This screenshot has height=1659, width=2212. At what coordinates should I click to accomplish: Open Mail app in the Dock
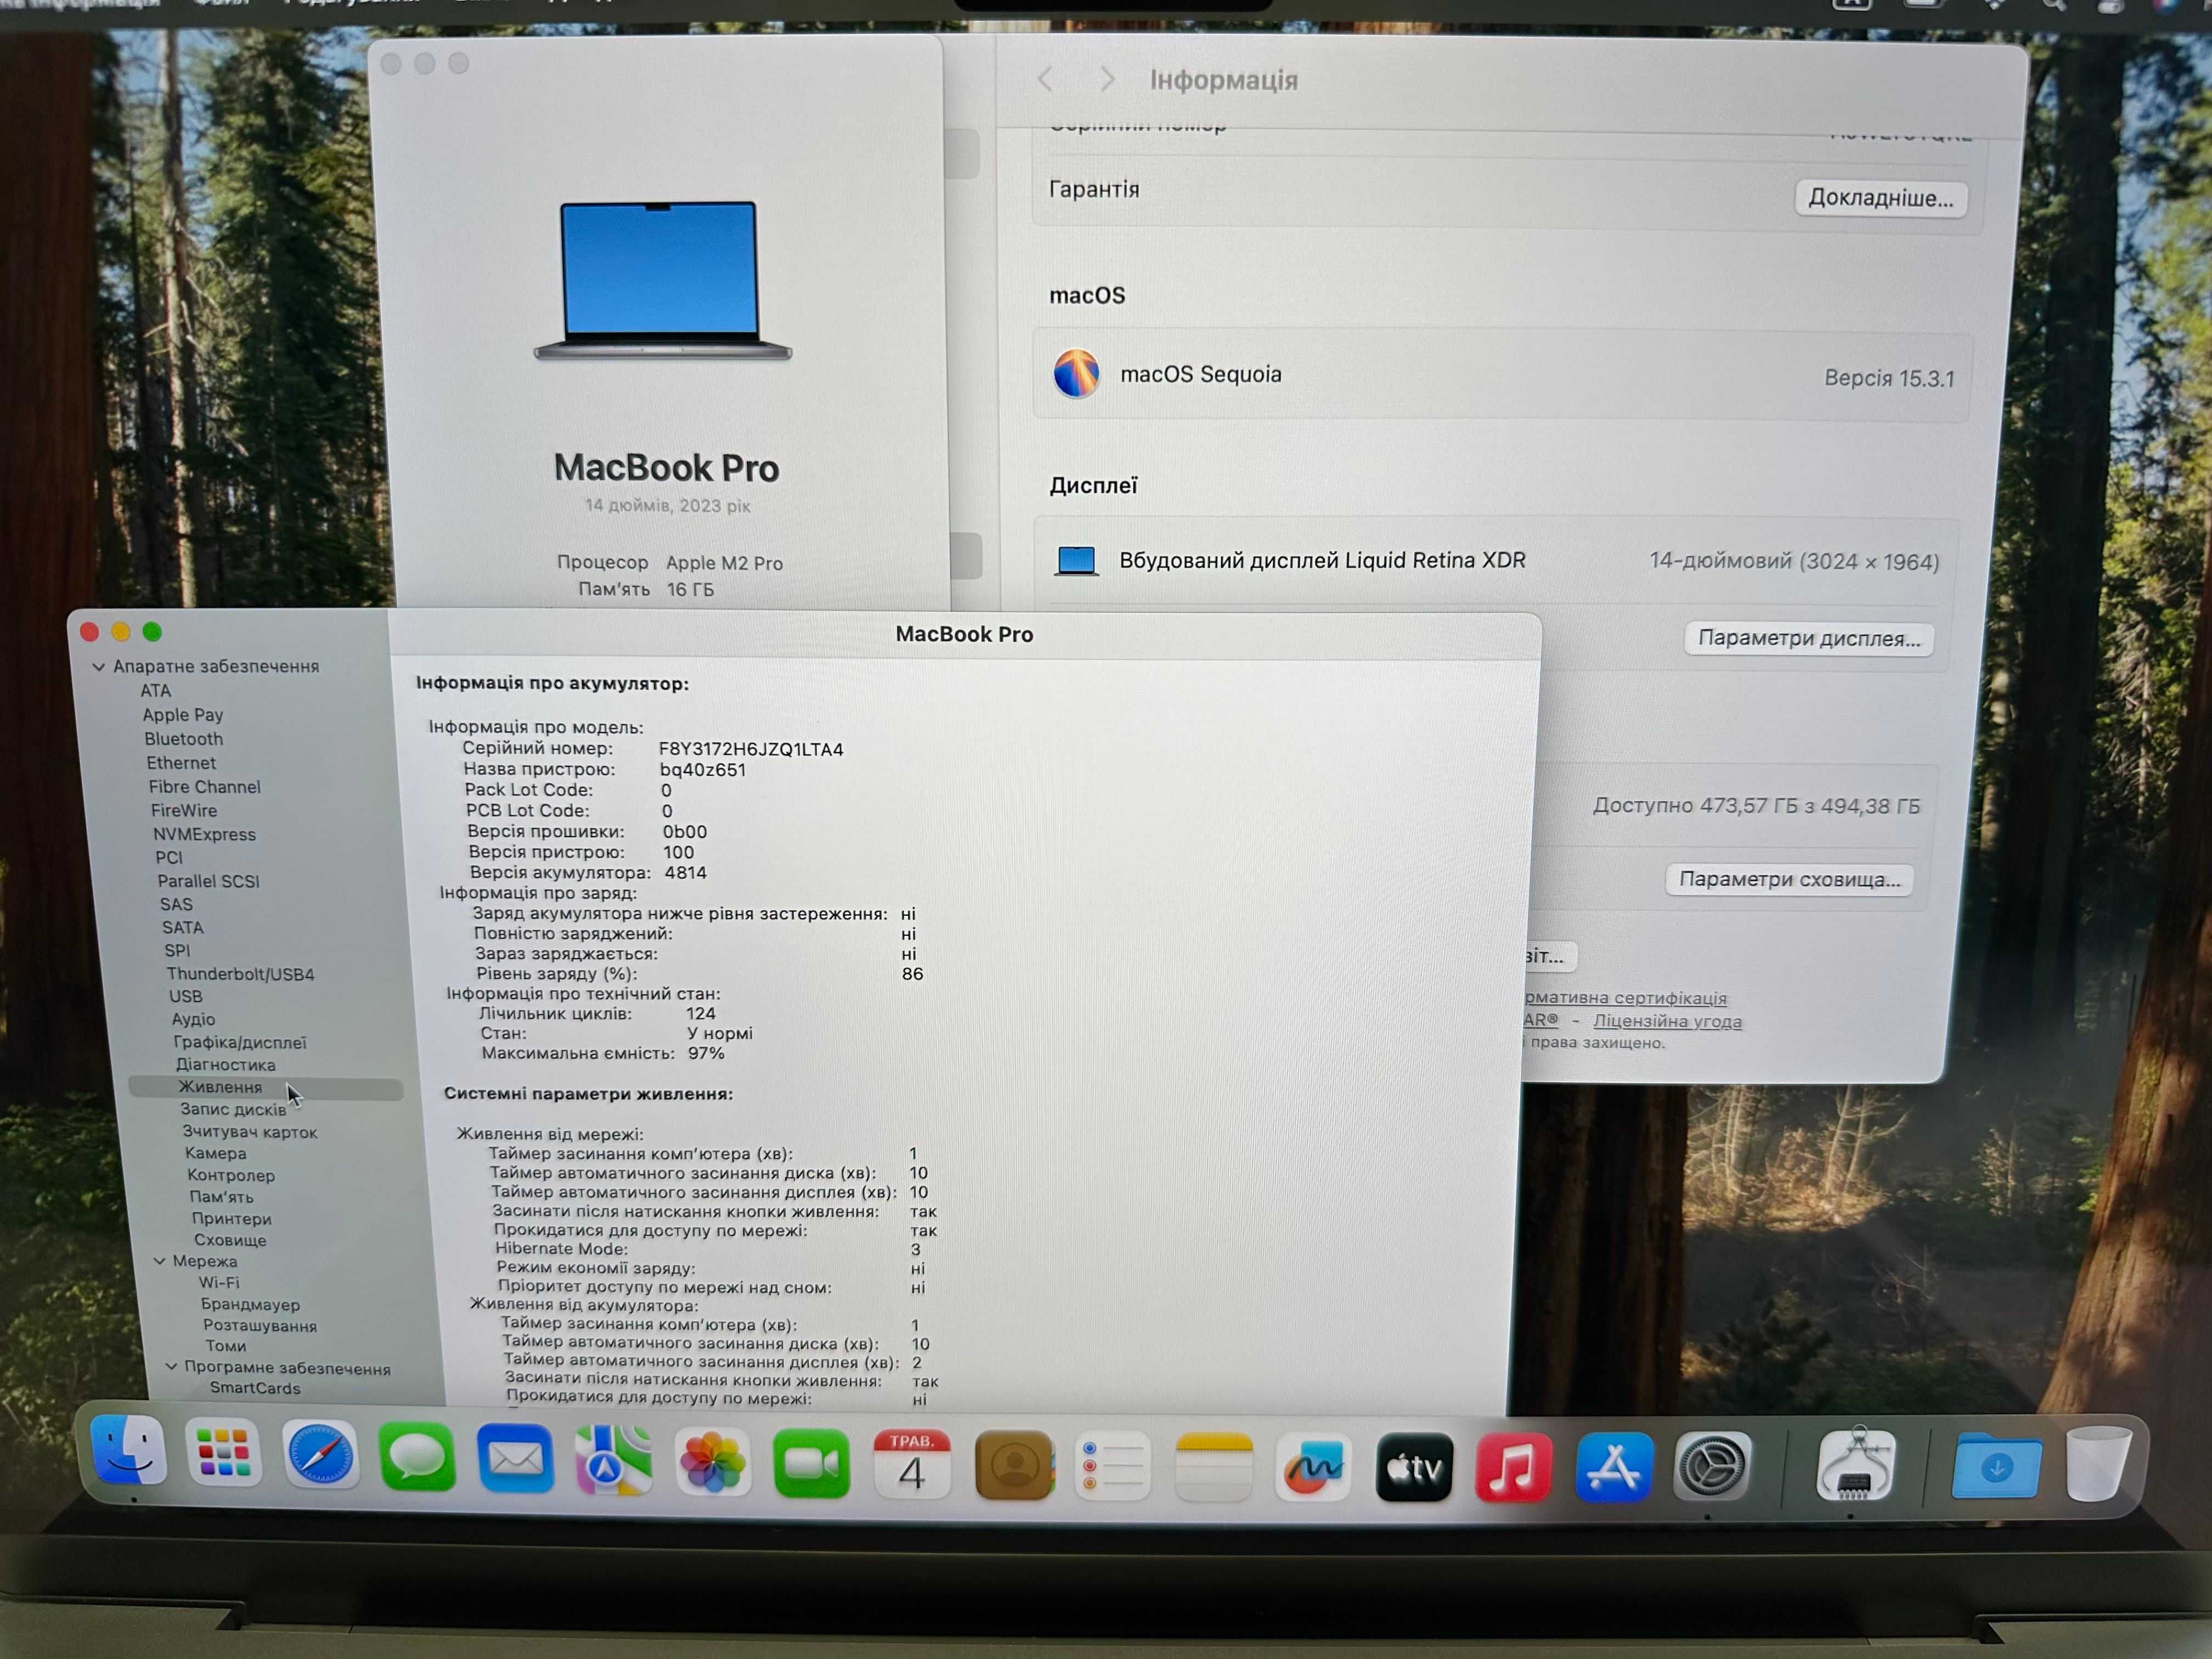point(515,1460)
